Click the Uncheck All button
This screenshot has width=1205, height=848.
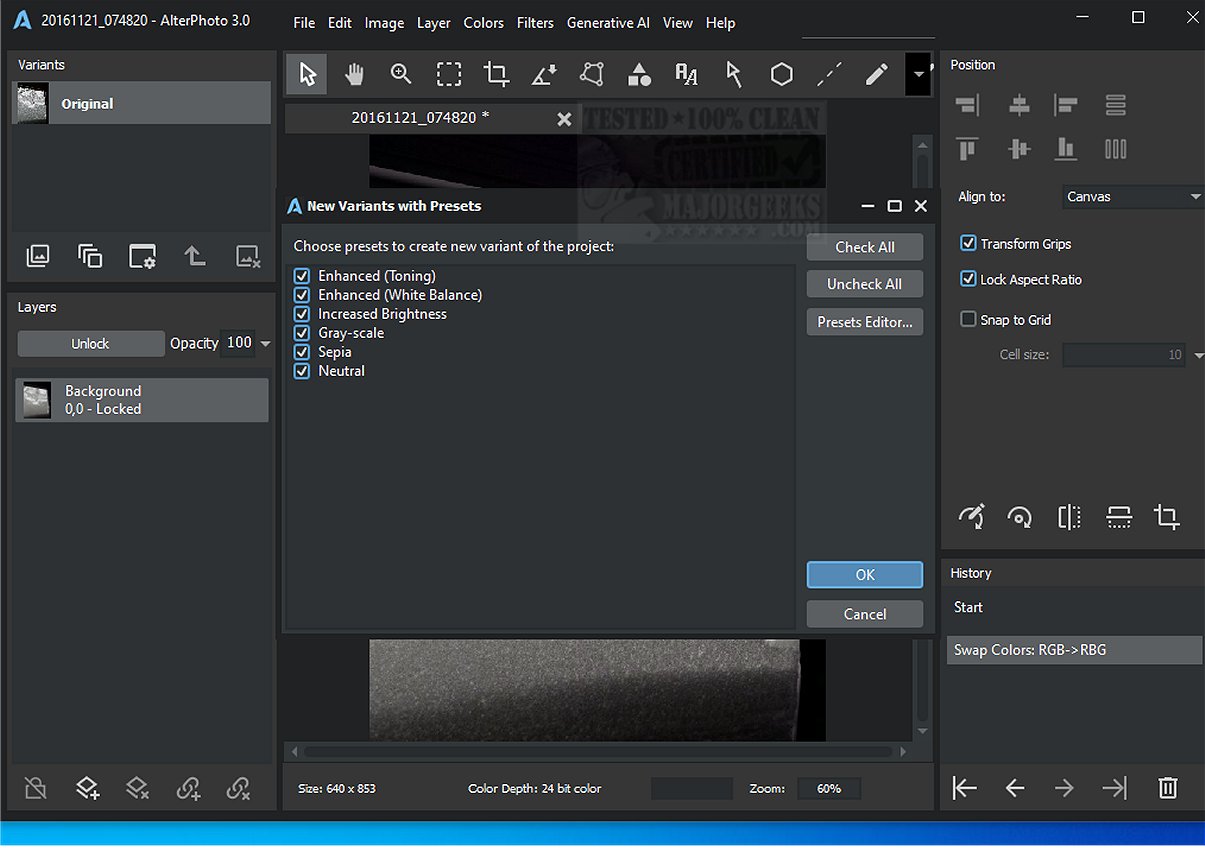[864, 284]
